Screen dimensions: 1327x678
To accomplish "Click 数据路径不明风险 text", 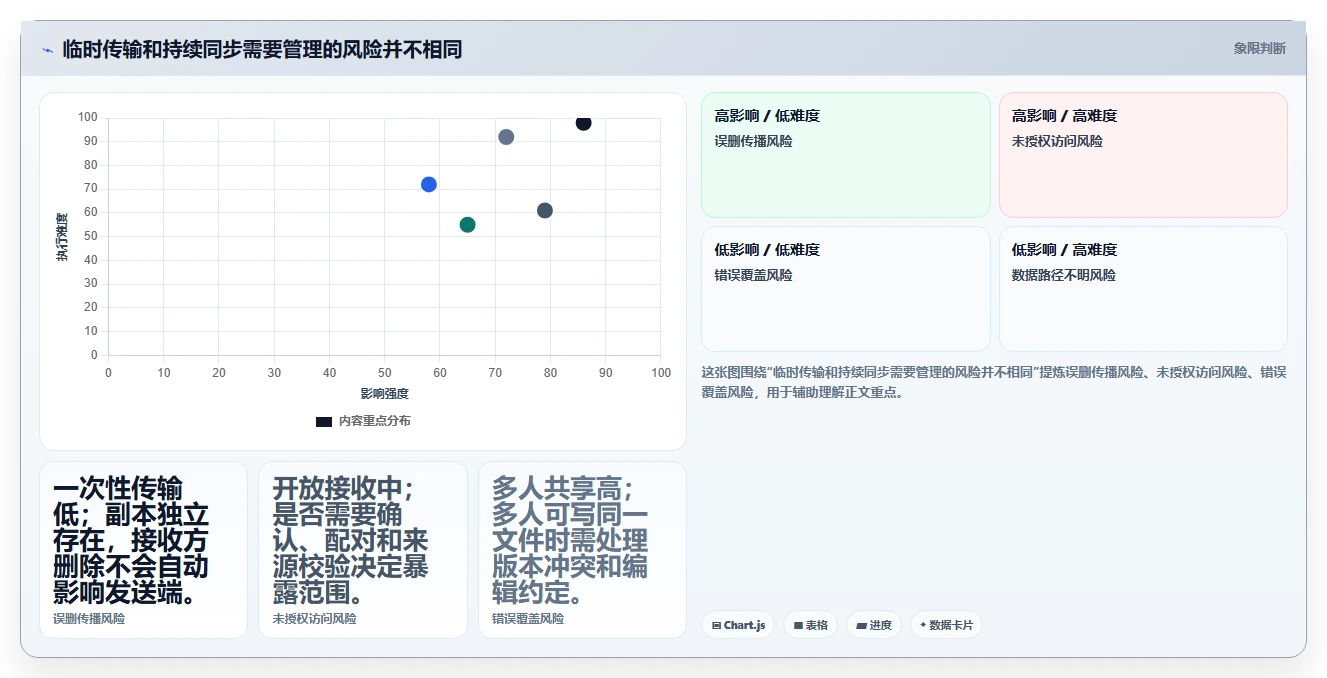I will (1064, 275).
